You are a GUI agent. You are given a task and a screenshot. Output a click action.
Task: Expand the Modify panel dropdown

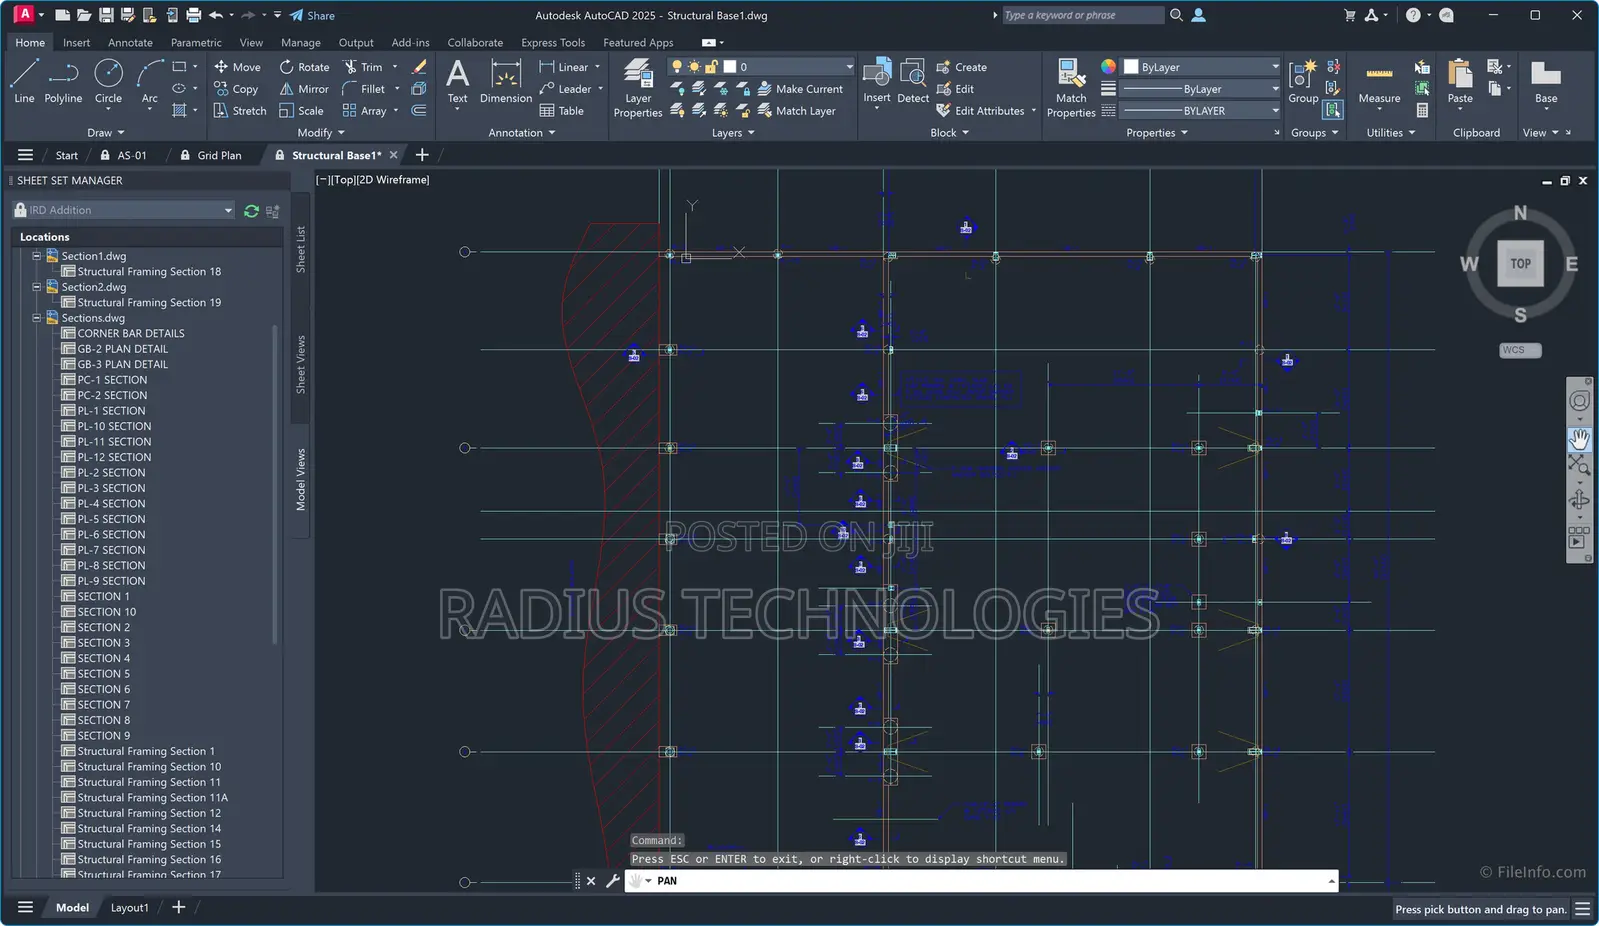[x=321, y=133]
